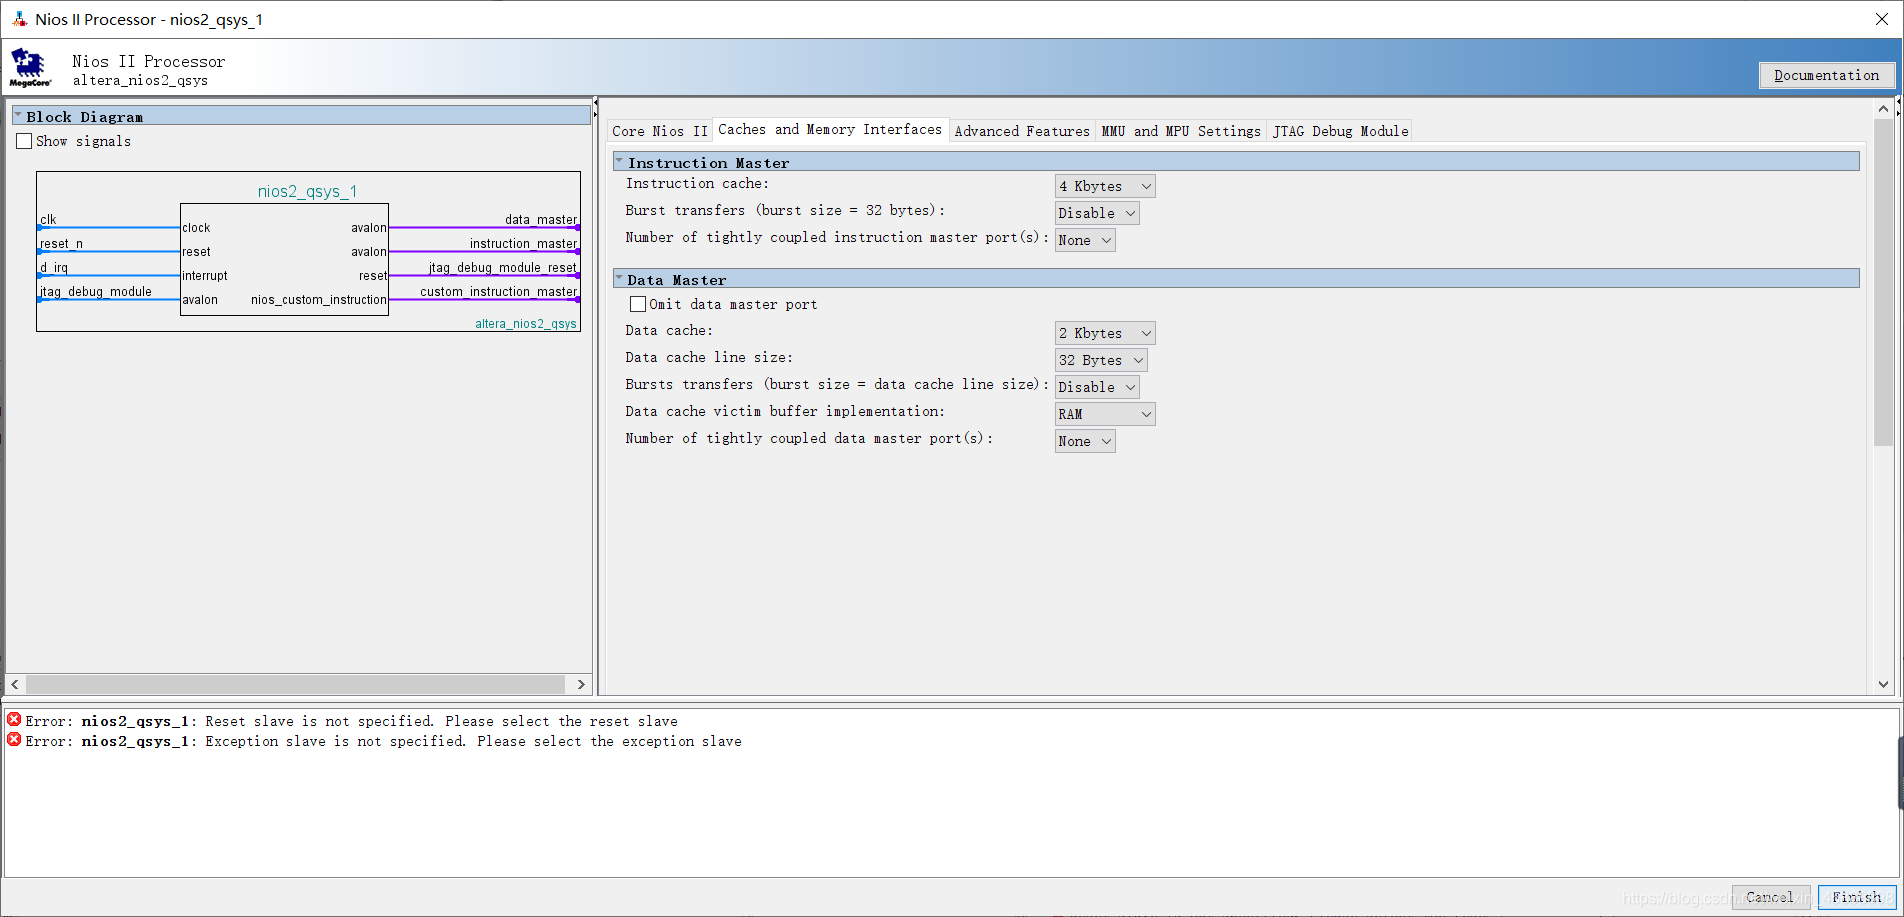Image resolution: width=1904 pixels, height=917 pixels.
Task: Click block diagram scroll left arrow
Action: pyautogui.click(x=15, y=684)
